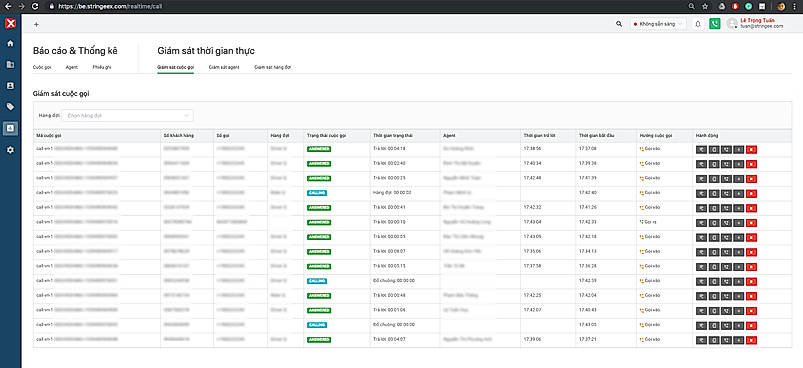Switch to the Giám sát hàng đợi tab
The image size is (803, 368).
(x=272, y=67)
